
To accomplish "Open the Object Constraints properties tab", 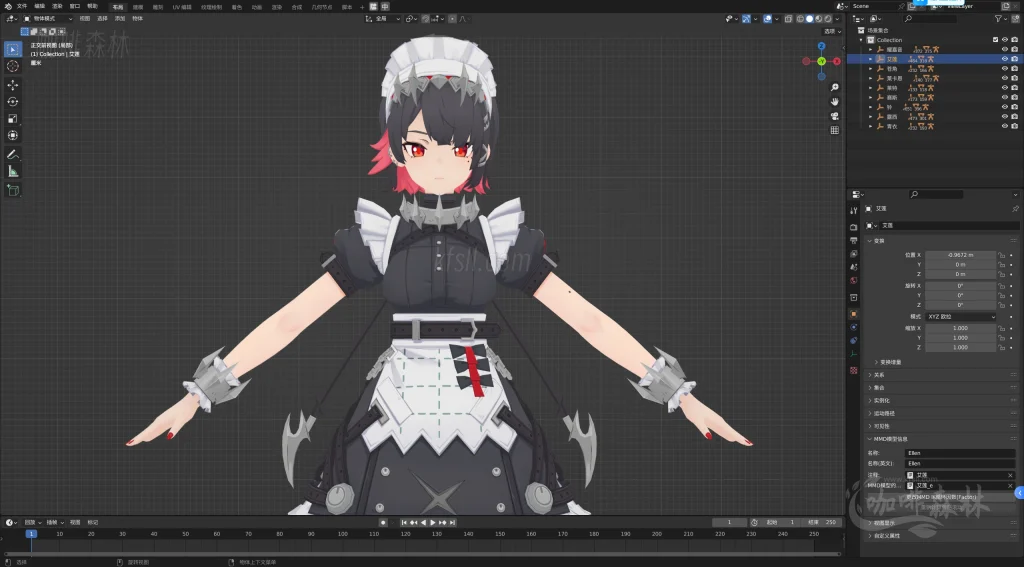I will click(854, 340).
